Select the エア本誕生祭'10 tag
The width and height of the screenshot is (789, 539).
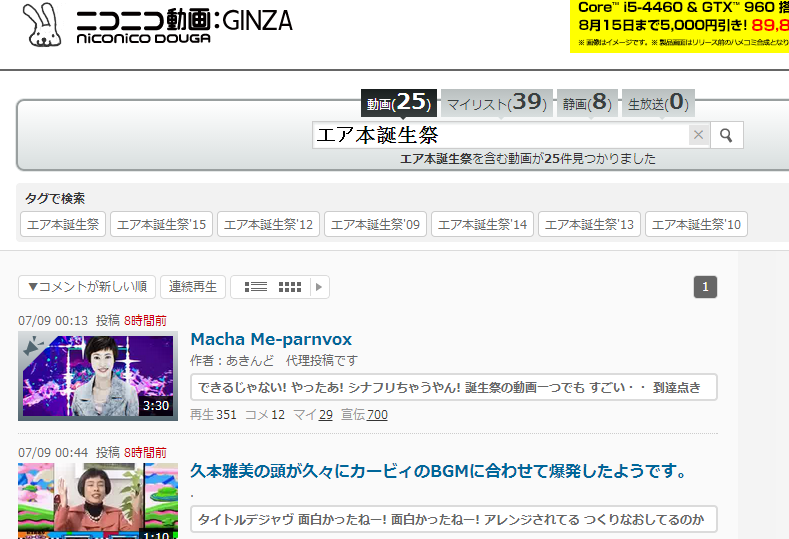pyautogui.click(x=696, y=224)
